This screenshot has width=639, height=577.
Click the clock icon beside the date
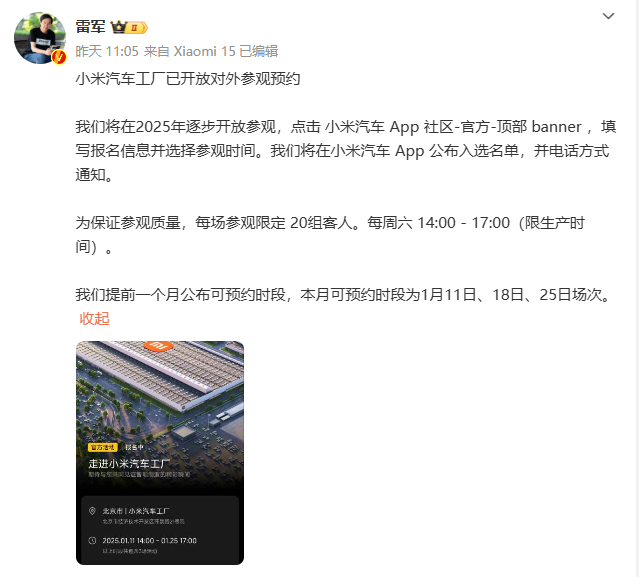92,540
